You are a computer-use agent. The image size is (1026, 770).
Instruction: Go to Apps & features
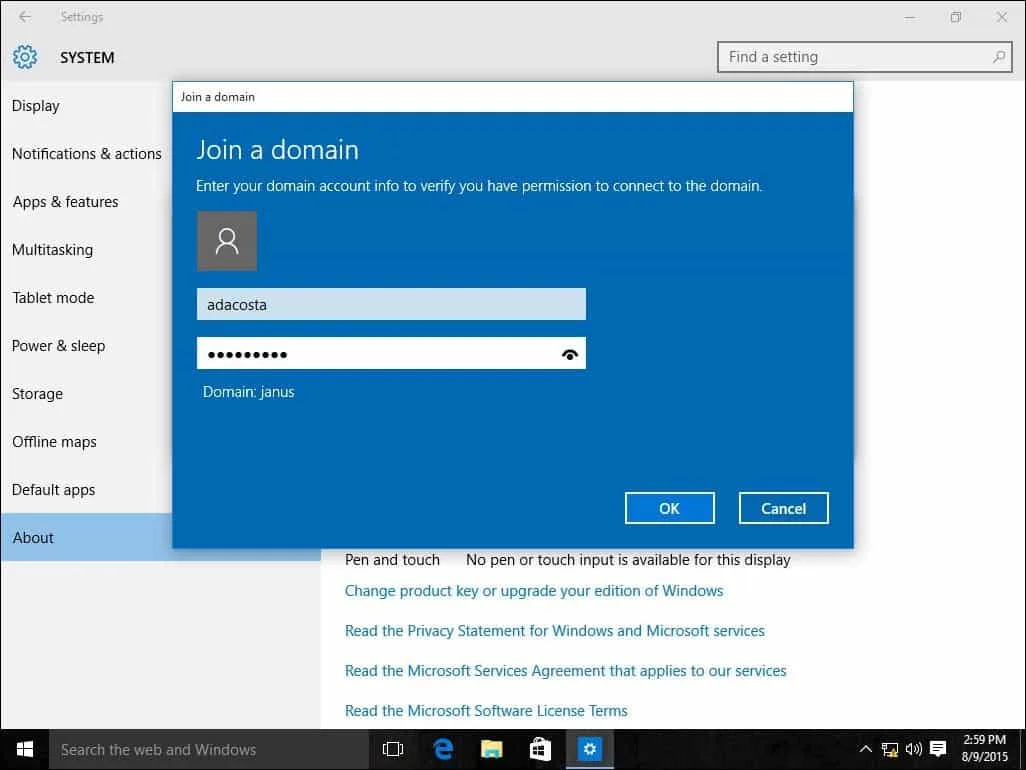pyautogui.click(x=65, y=202)
